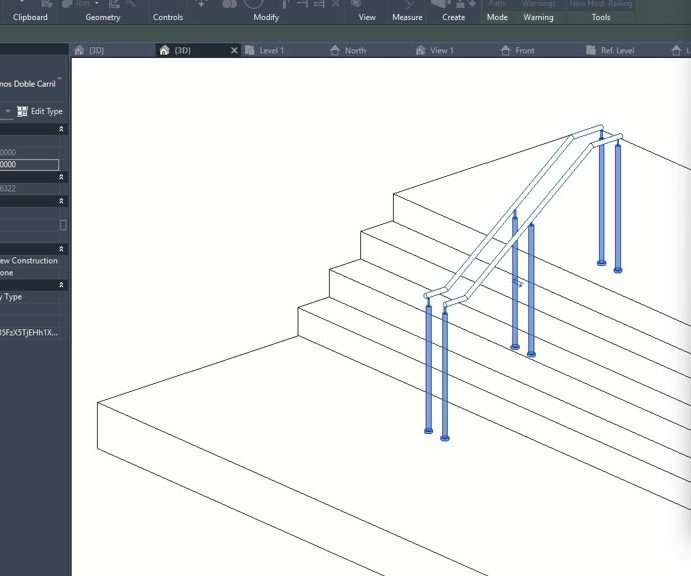Collapse the Properties group containing the checkbox

coord(61,201)
